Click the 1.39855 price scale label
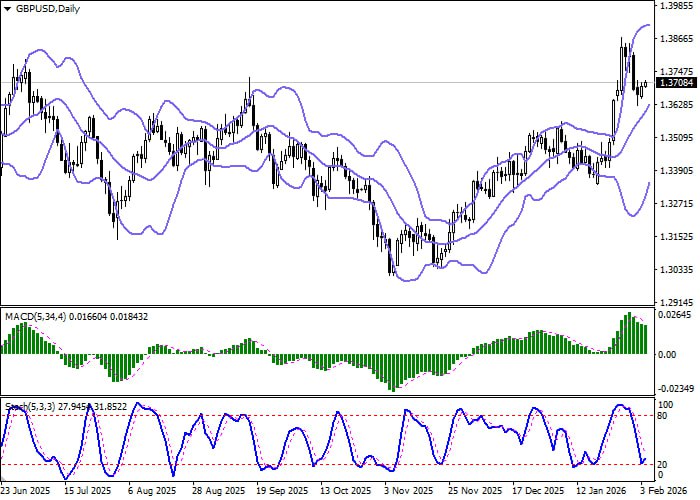This screenshot has height=500, width=700. 677,5
